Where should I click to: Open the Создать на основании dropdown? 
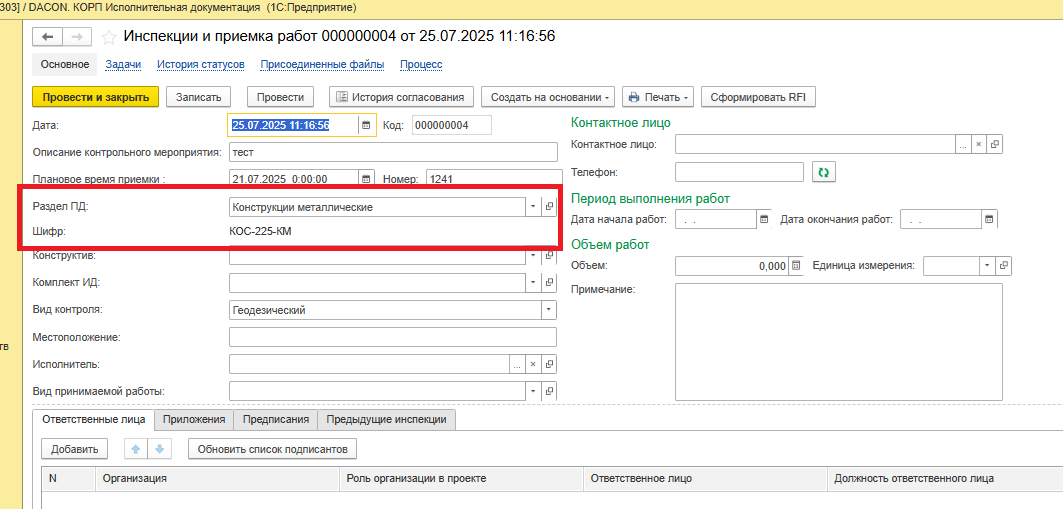click(x=551, y=97)
